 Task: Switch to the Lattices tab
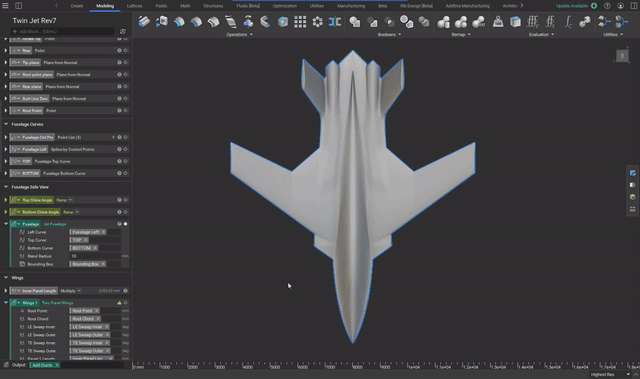point(134,6)
